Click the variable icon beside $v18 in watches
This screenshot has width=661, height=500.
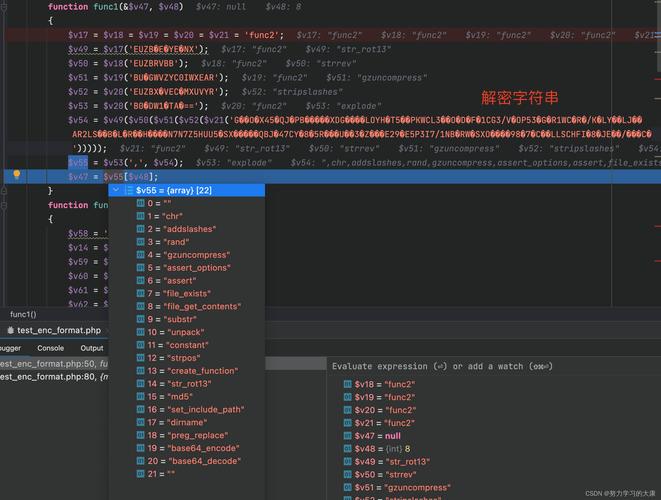pos(348,384)
